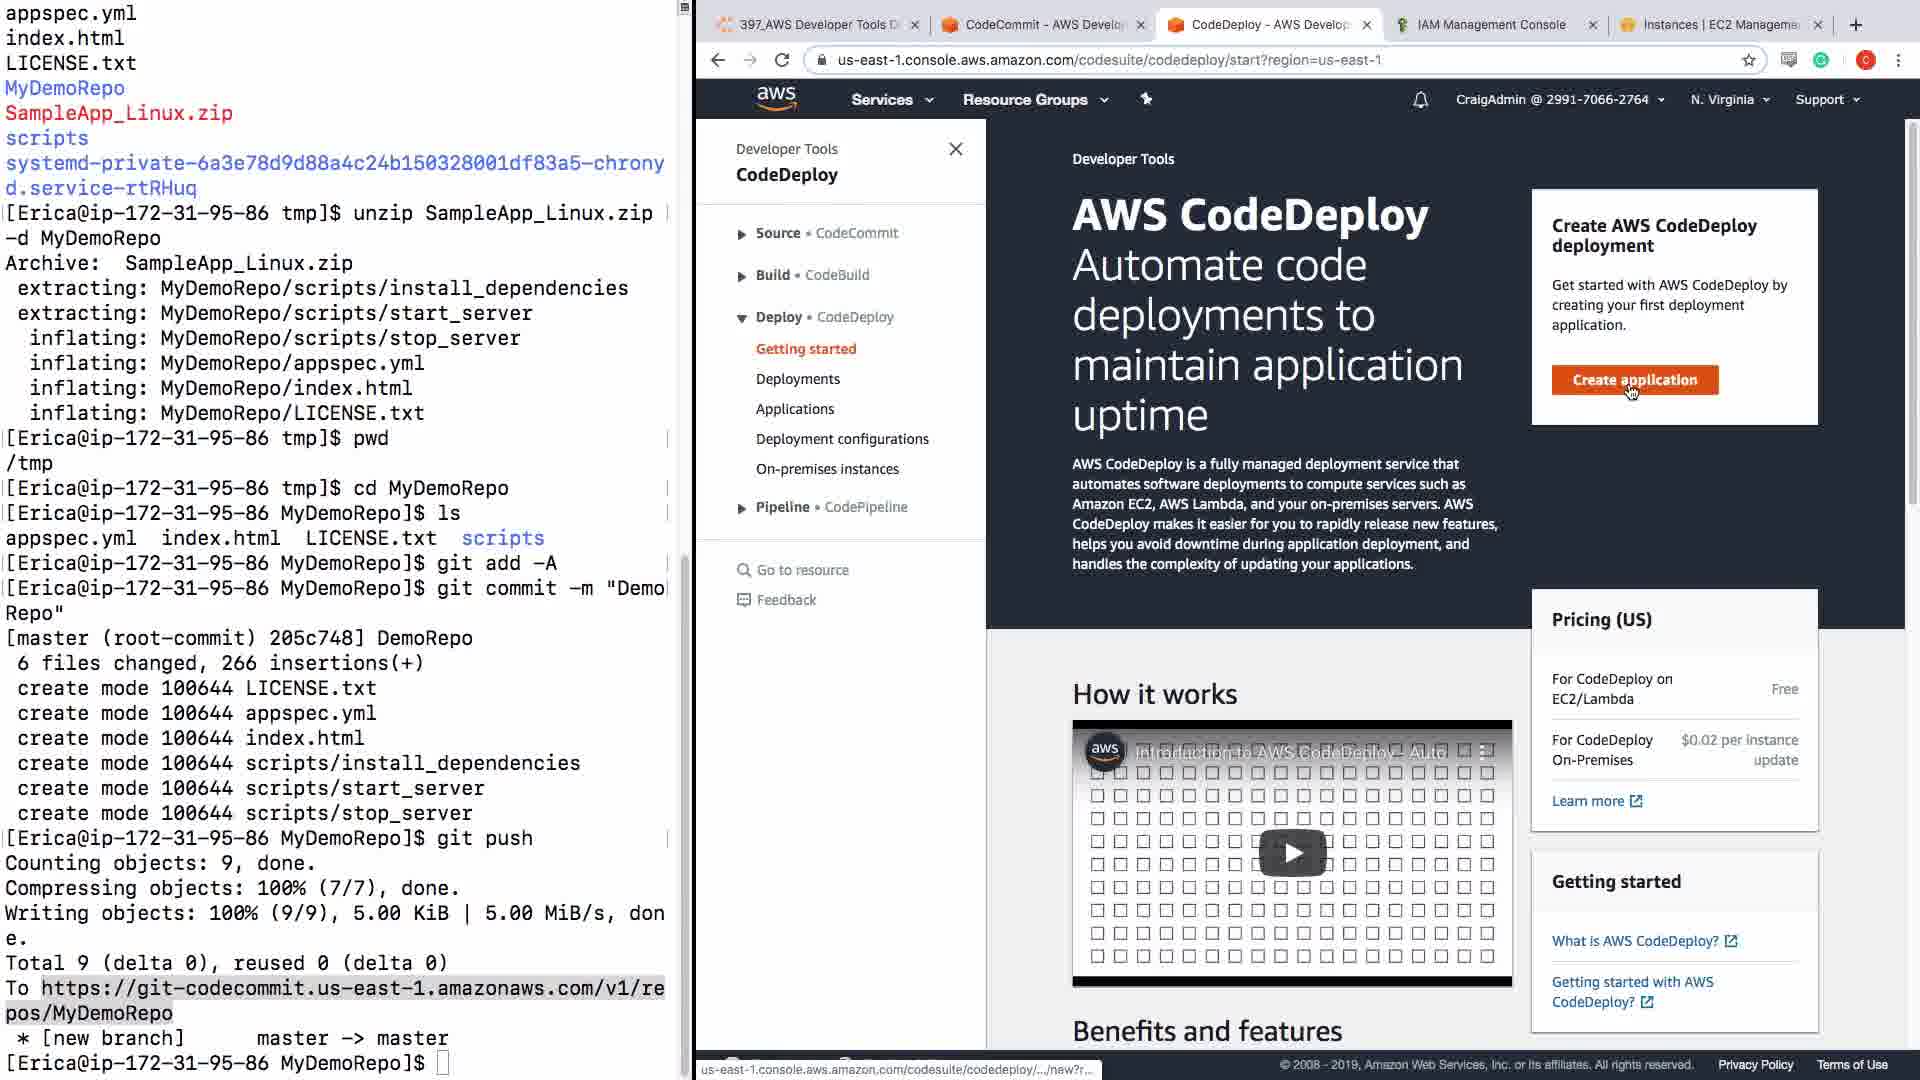This screenshot has height=1080, width=1920.
Task: Click the AWS logo home icon
Action: click(776, 98)
